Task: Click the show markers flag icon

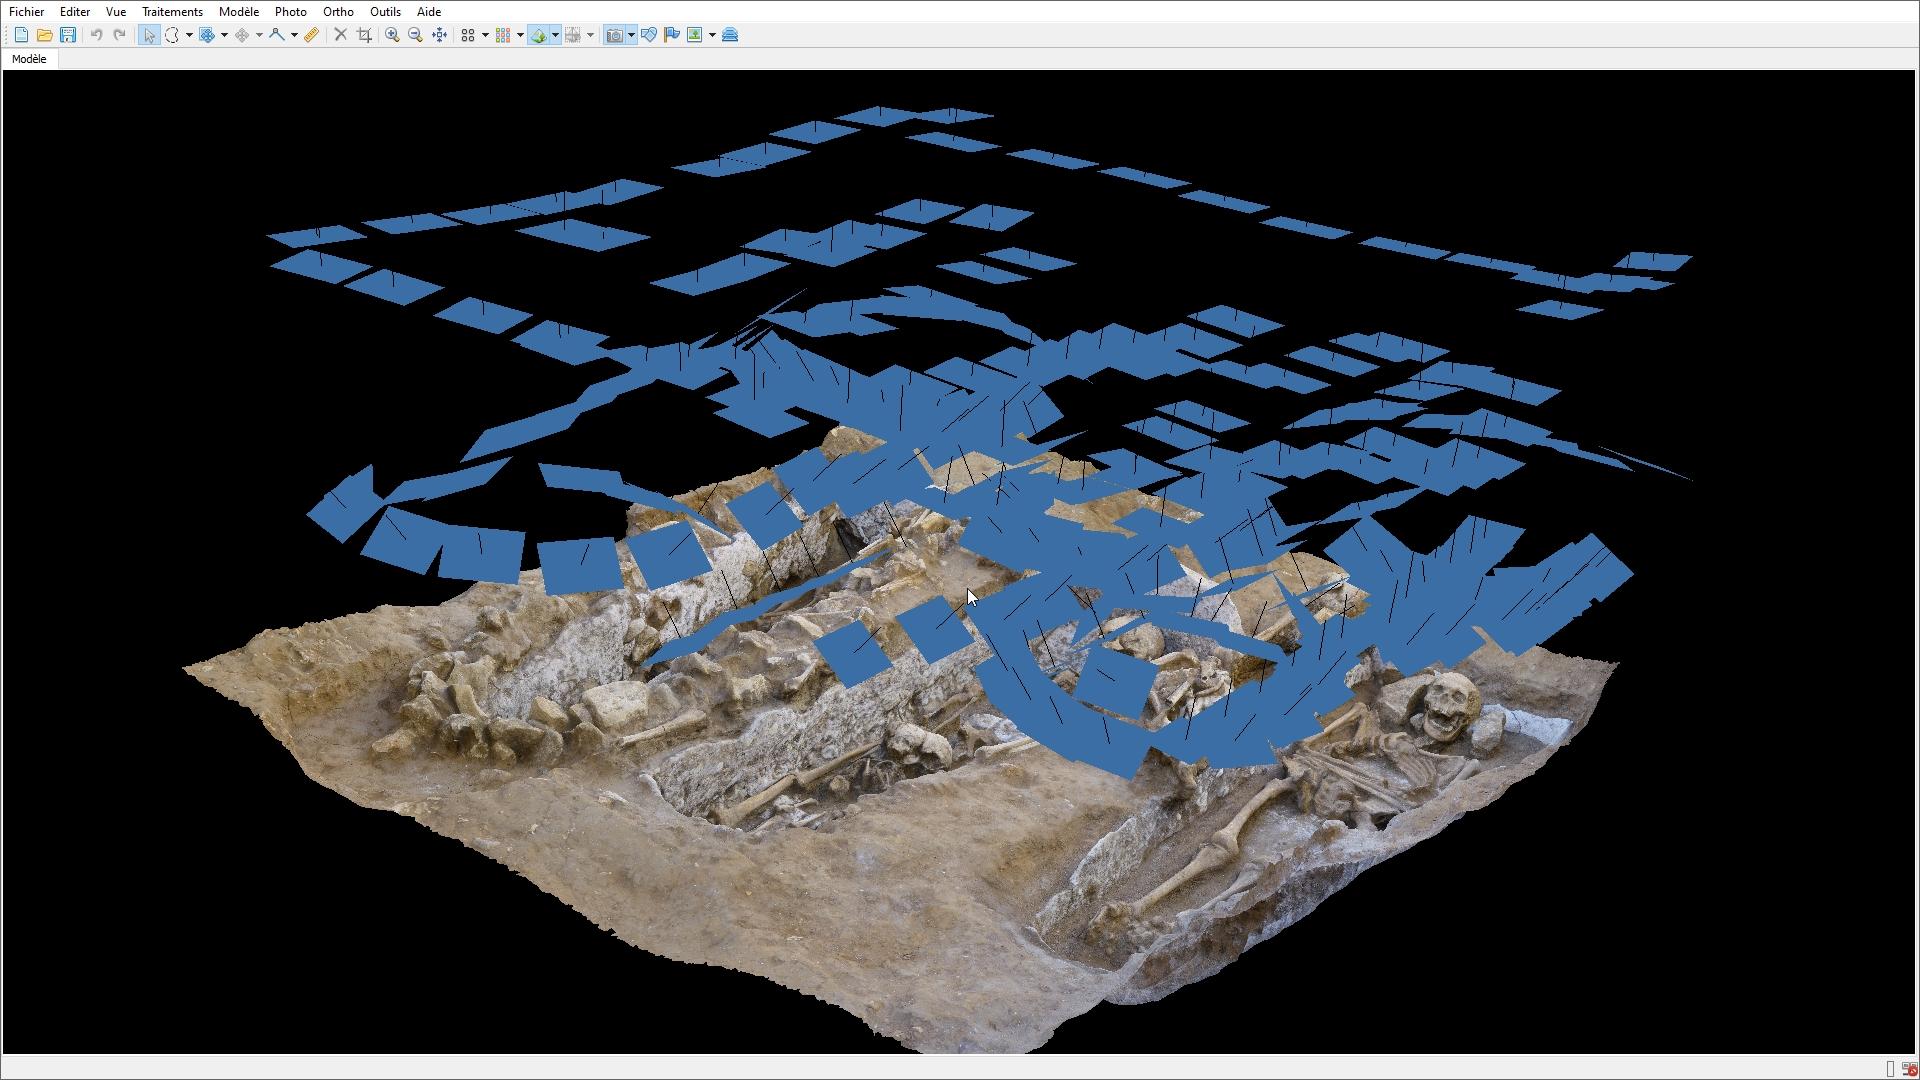Action: click(672, 35)
